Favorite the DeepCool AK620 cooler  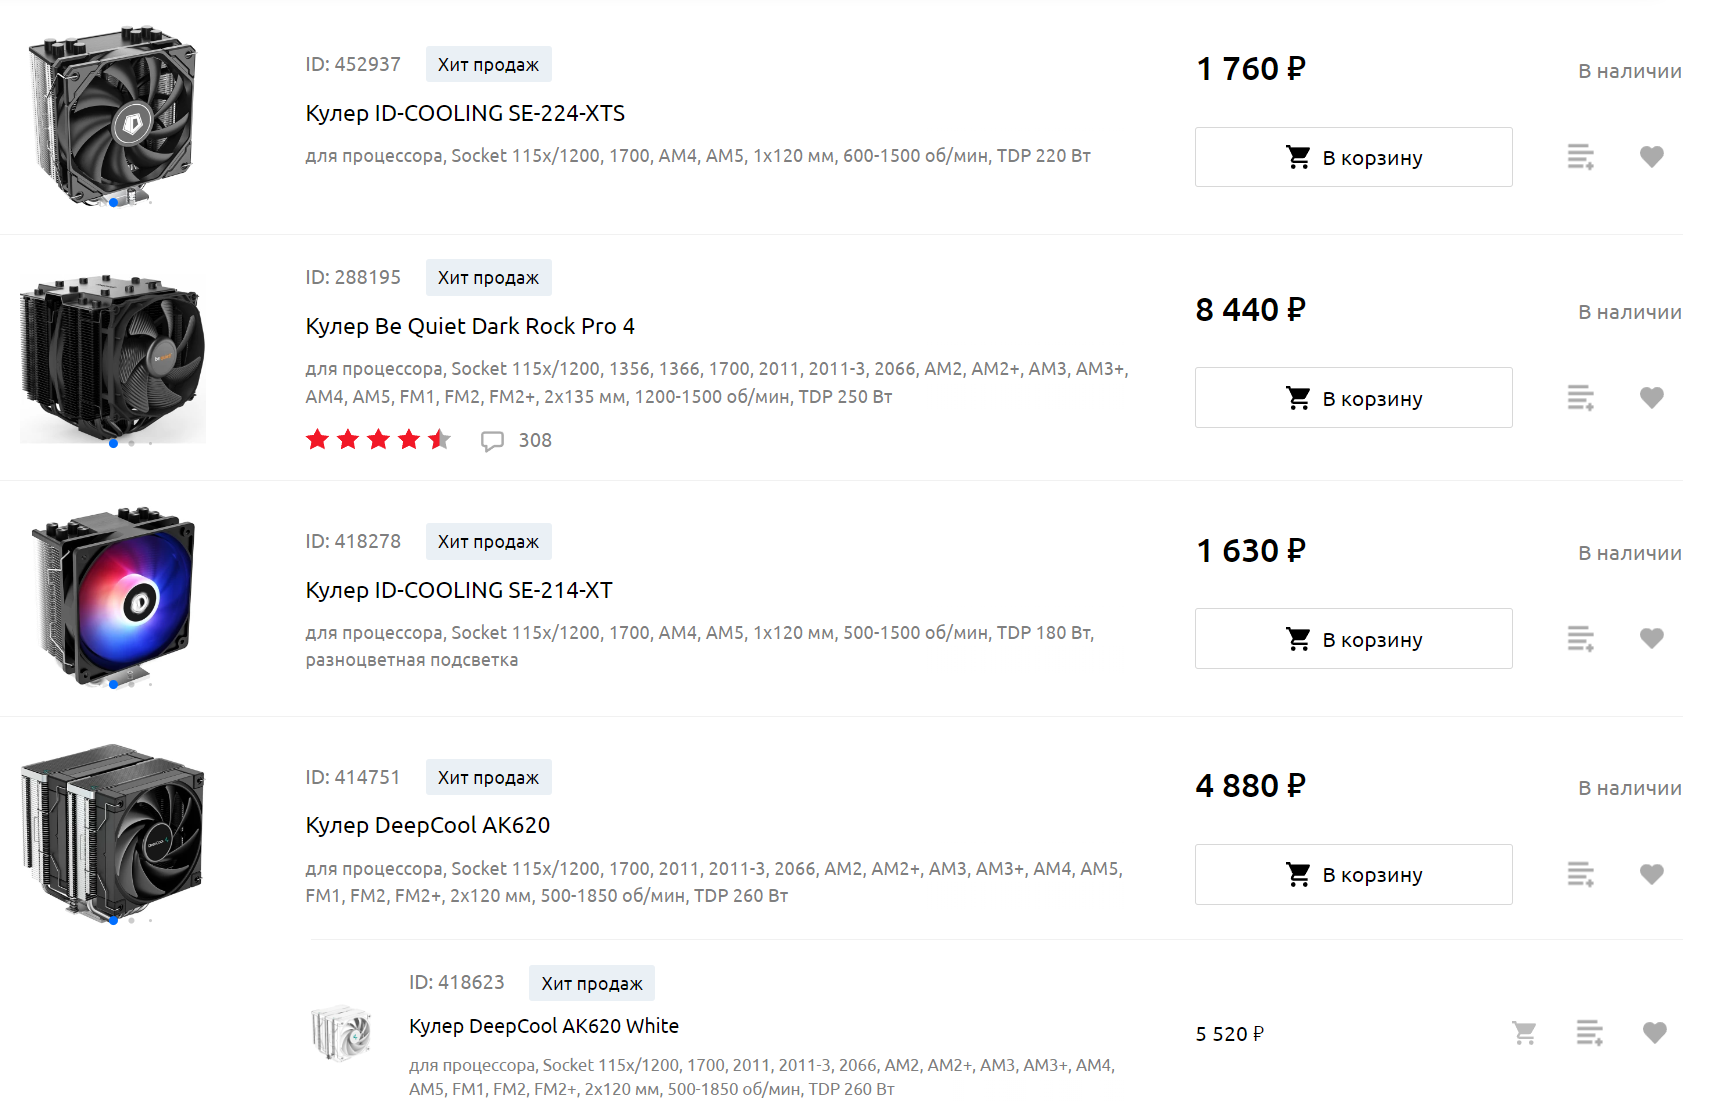[x=1651, y=875]
